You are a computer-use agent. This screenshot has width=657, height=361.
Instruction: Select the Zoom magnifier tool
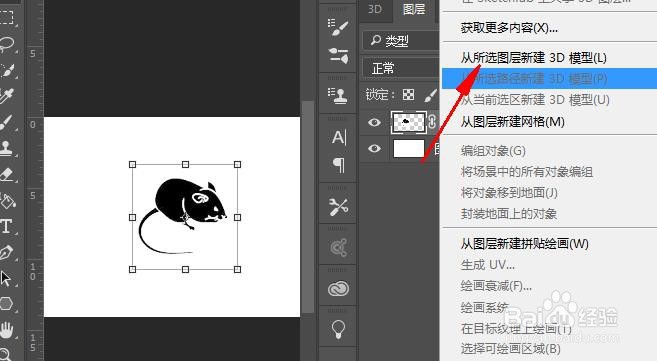[5, 354]
